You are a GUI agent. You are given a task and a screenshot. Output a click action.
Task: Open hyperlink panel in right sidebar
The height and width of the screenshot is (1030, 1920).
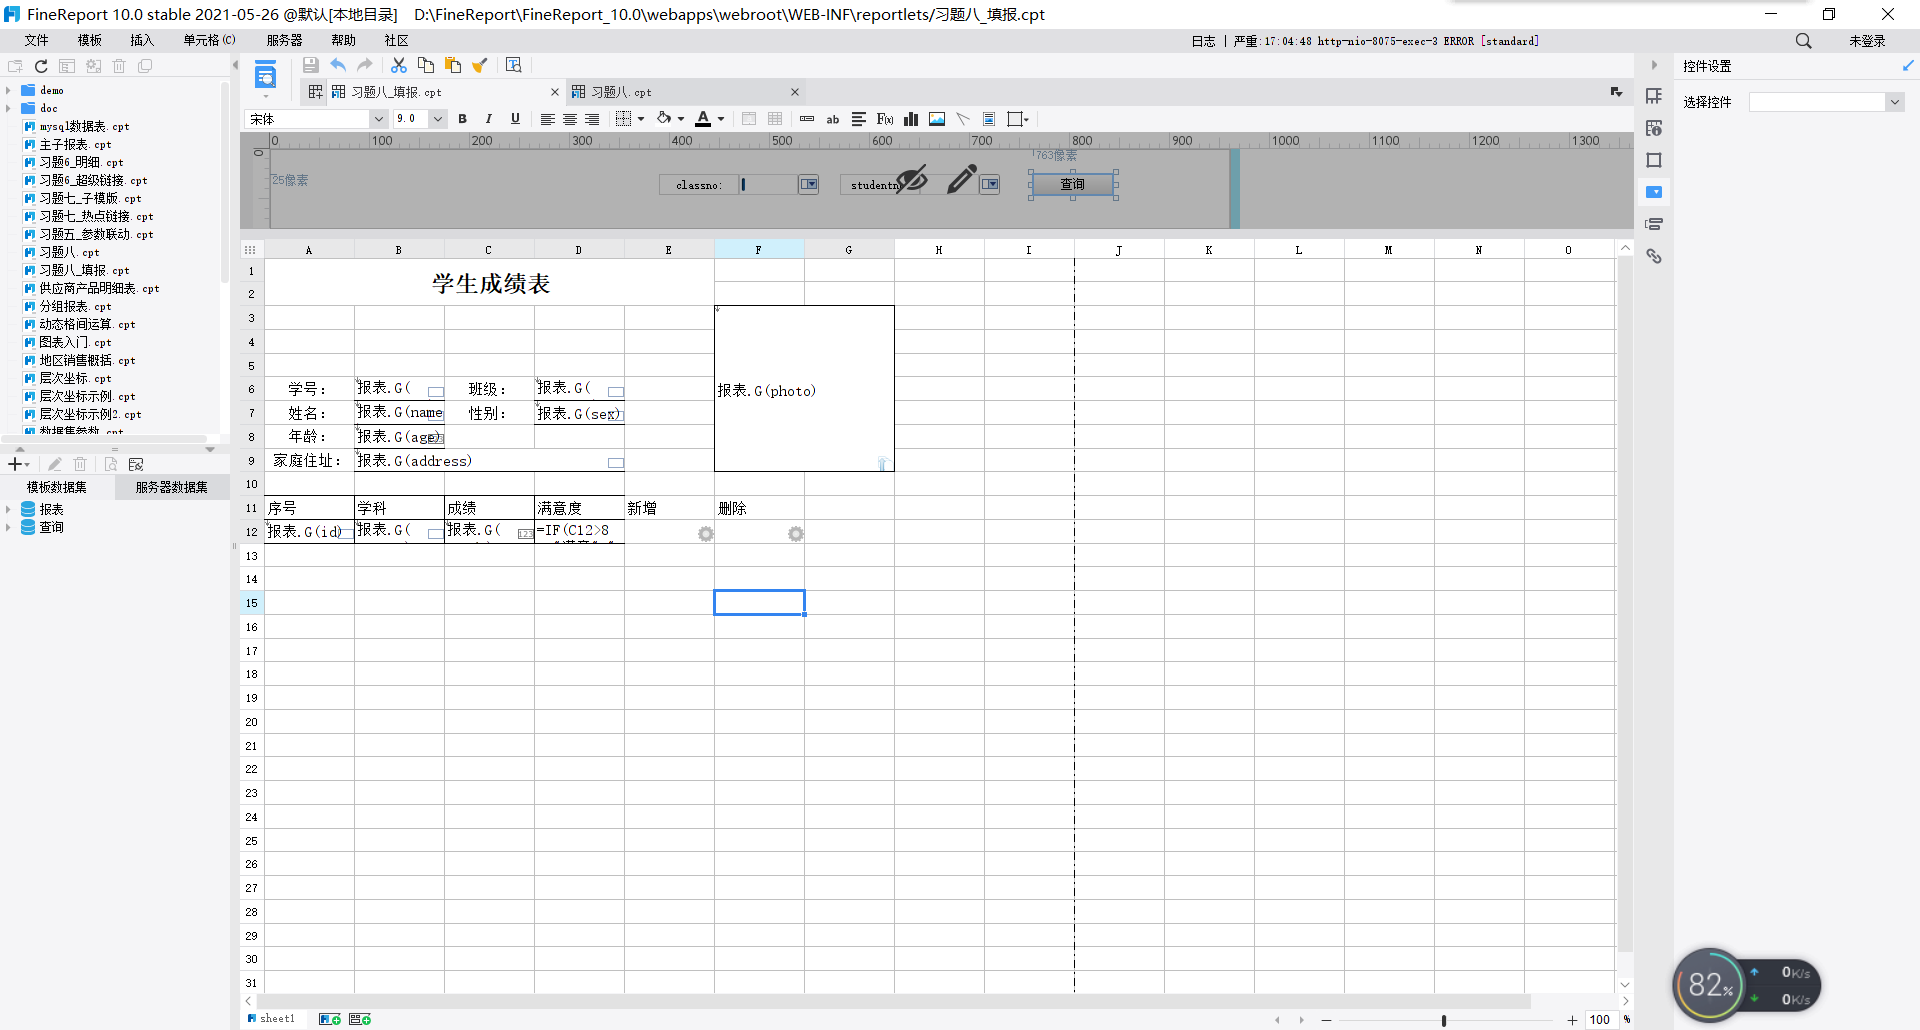tap(1654, 257)
